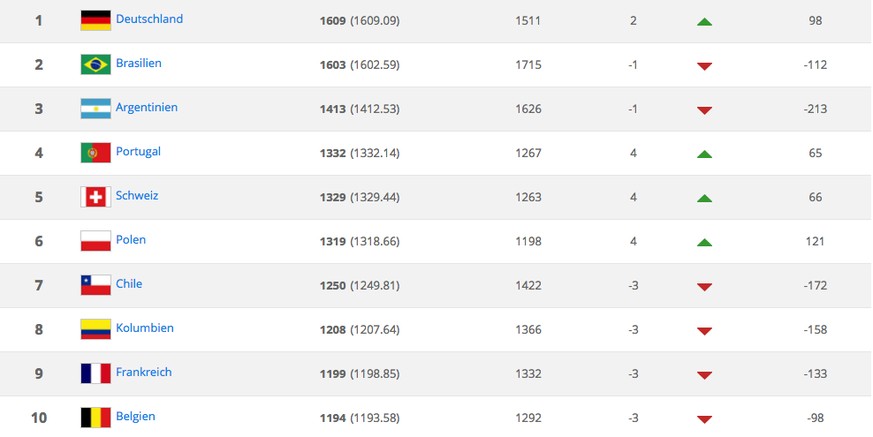
Task: Click the green up arrow for Deutschland
Action: coord(704,21)
